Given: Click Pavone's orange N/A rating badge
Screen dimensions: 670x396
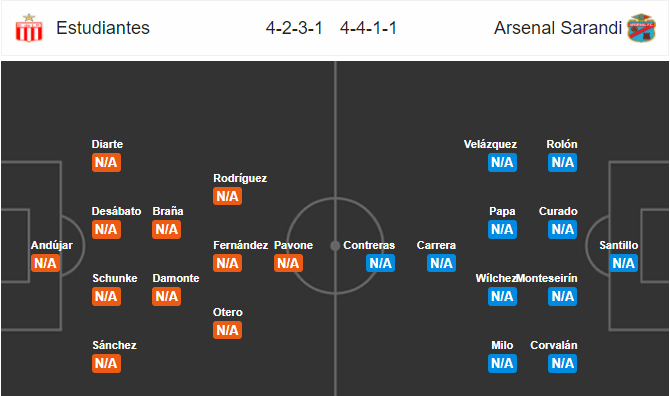Looking at the screenshot, I should coord(288,263).
